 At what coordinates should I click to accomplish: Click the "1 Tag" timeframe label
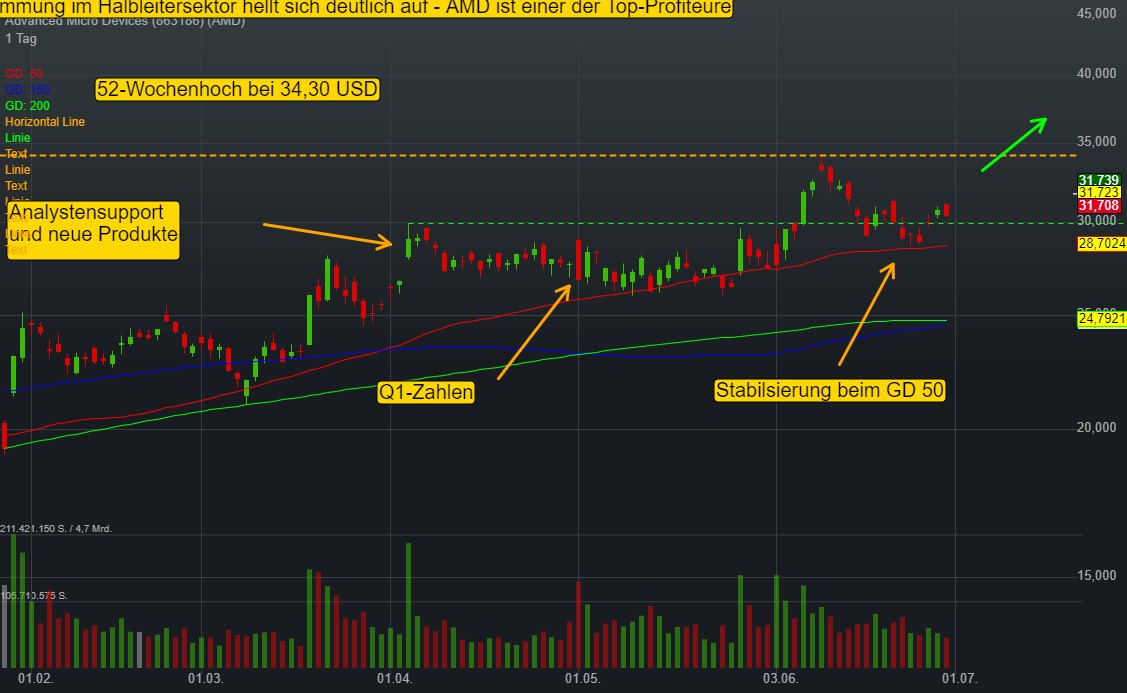tap(21, 39)
